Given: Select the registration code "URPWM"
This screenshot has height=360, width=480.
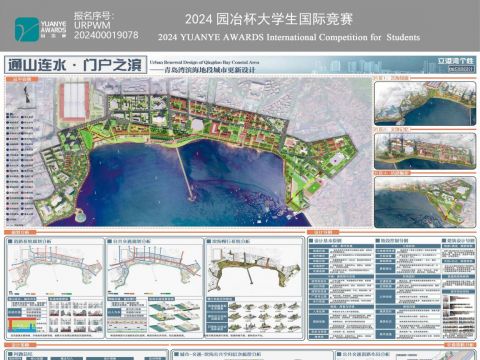Looking at the screenshot, I should pos(92,25).
